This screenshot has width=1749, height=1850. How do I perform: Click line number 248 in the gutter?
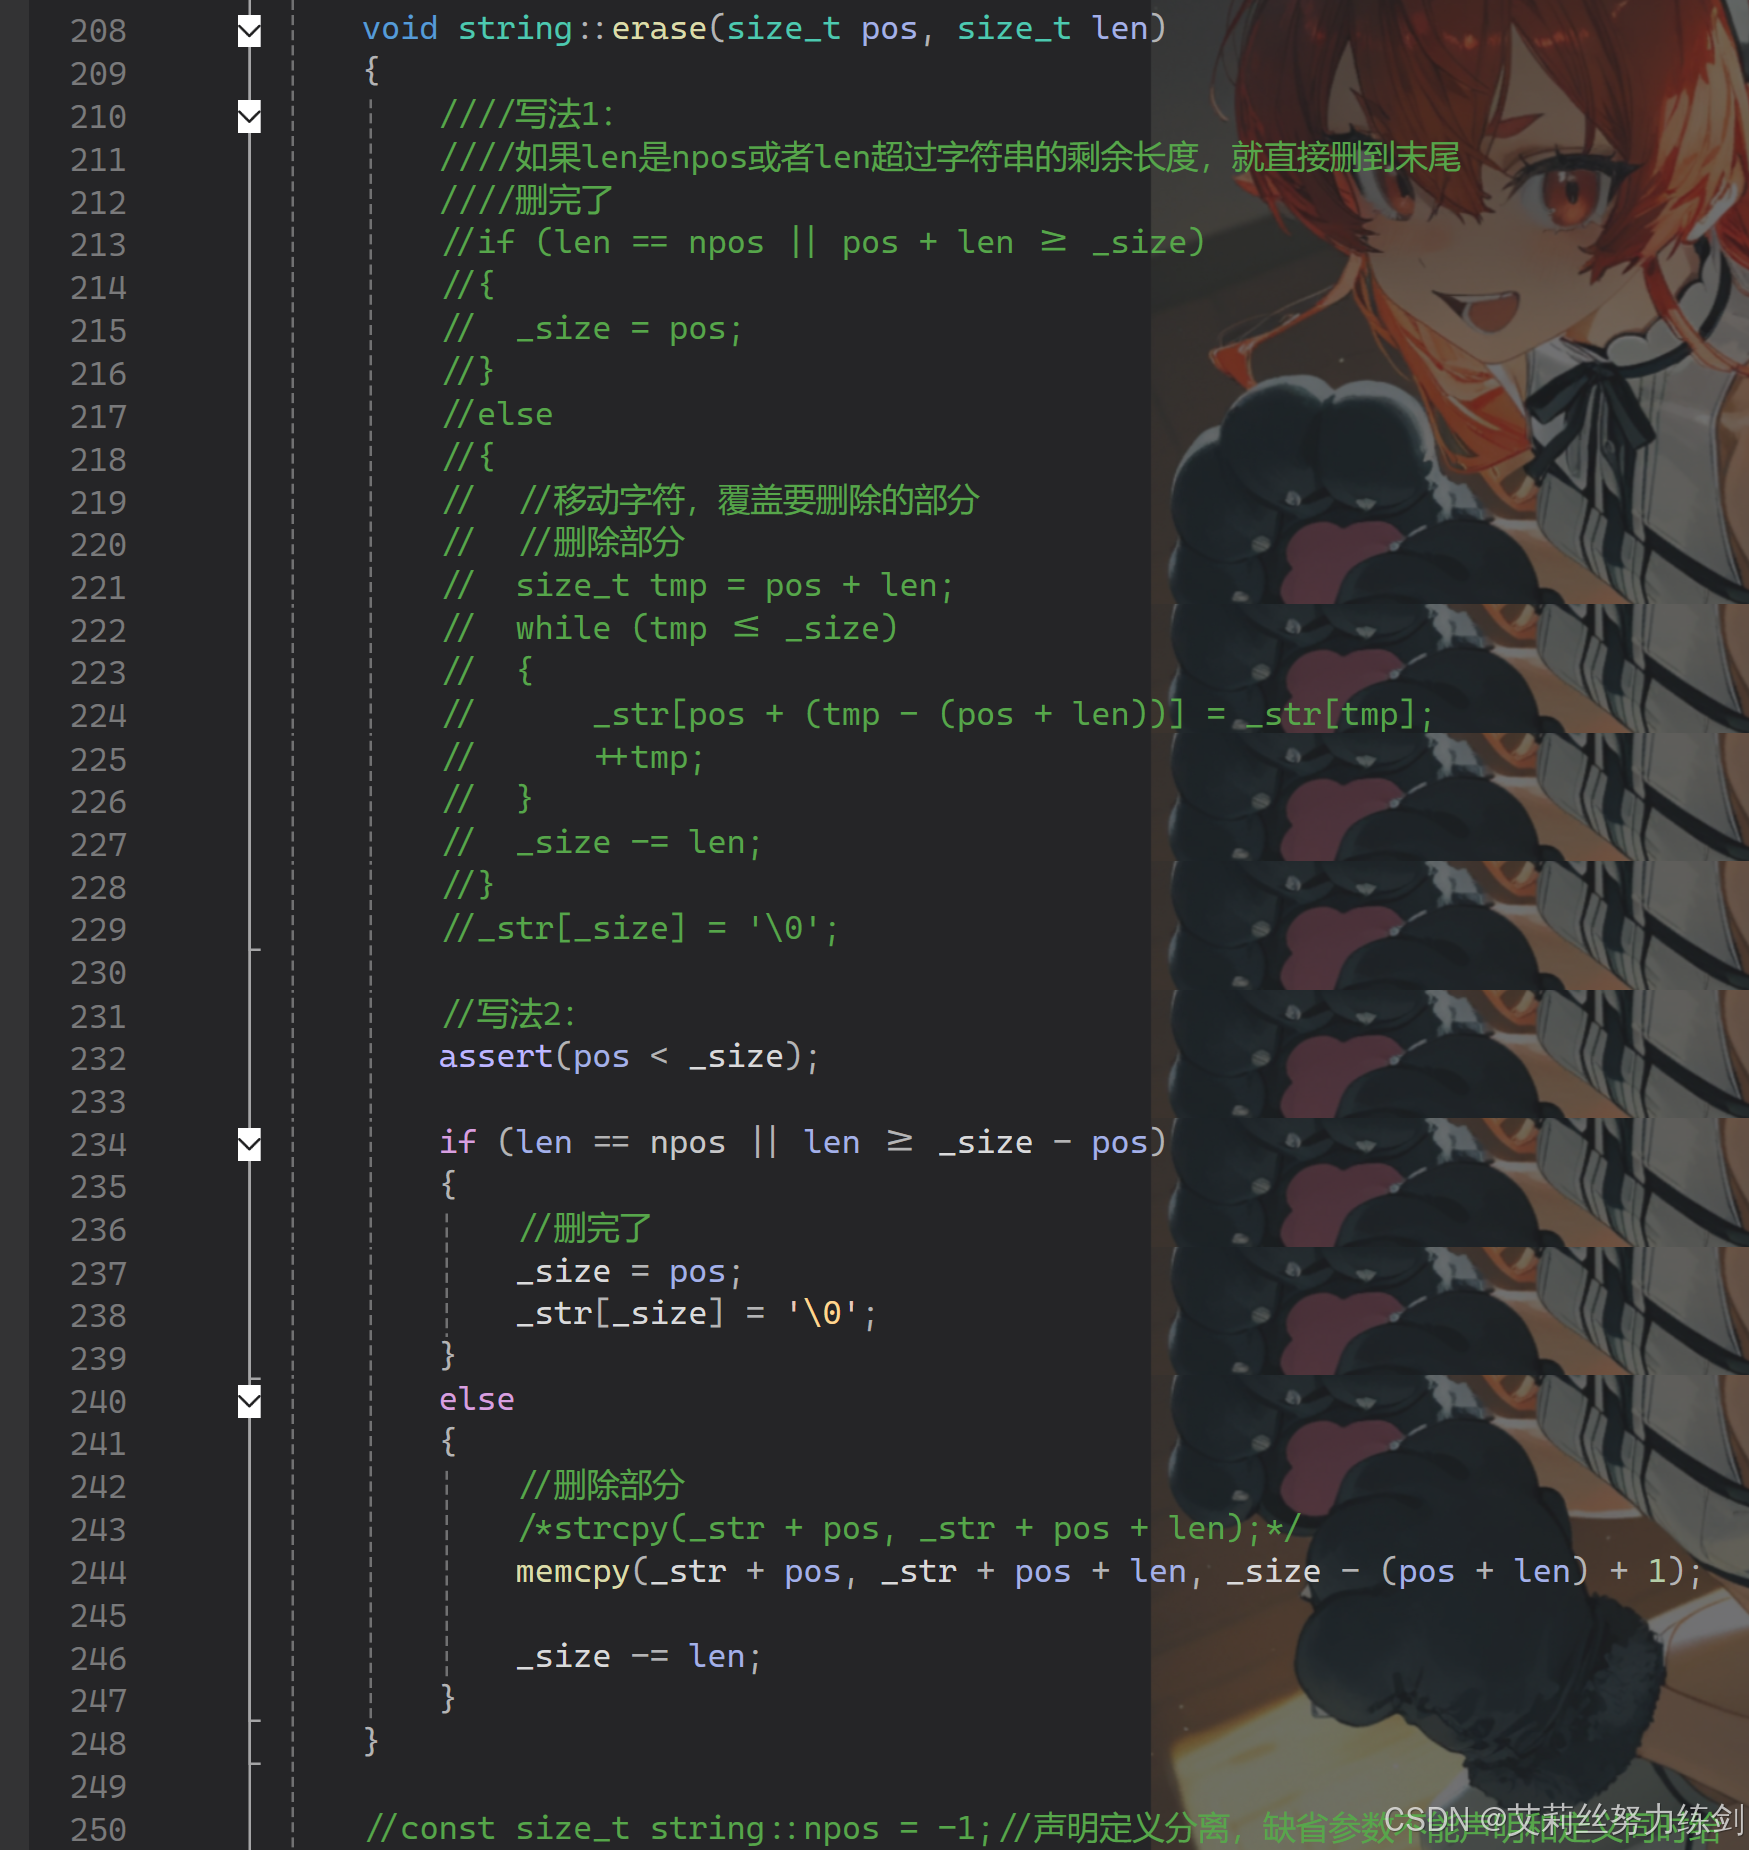pos(98,1744)
